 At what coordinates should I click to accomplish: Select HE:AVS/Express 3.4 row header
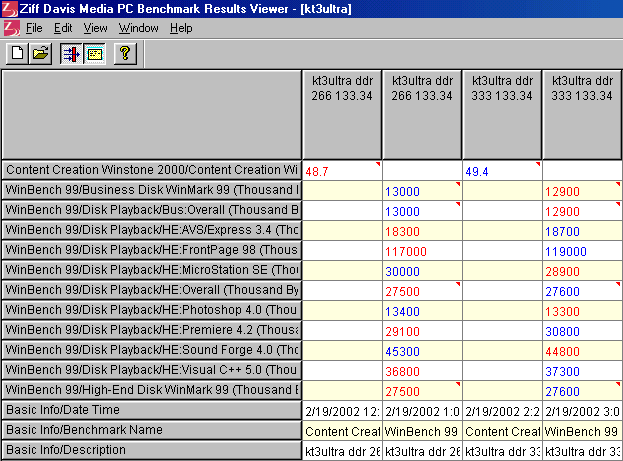pyautogui.click(x=151, y=230)
